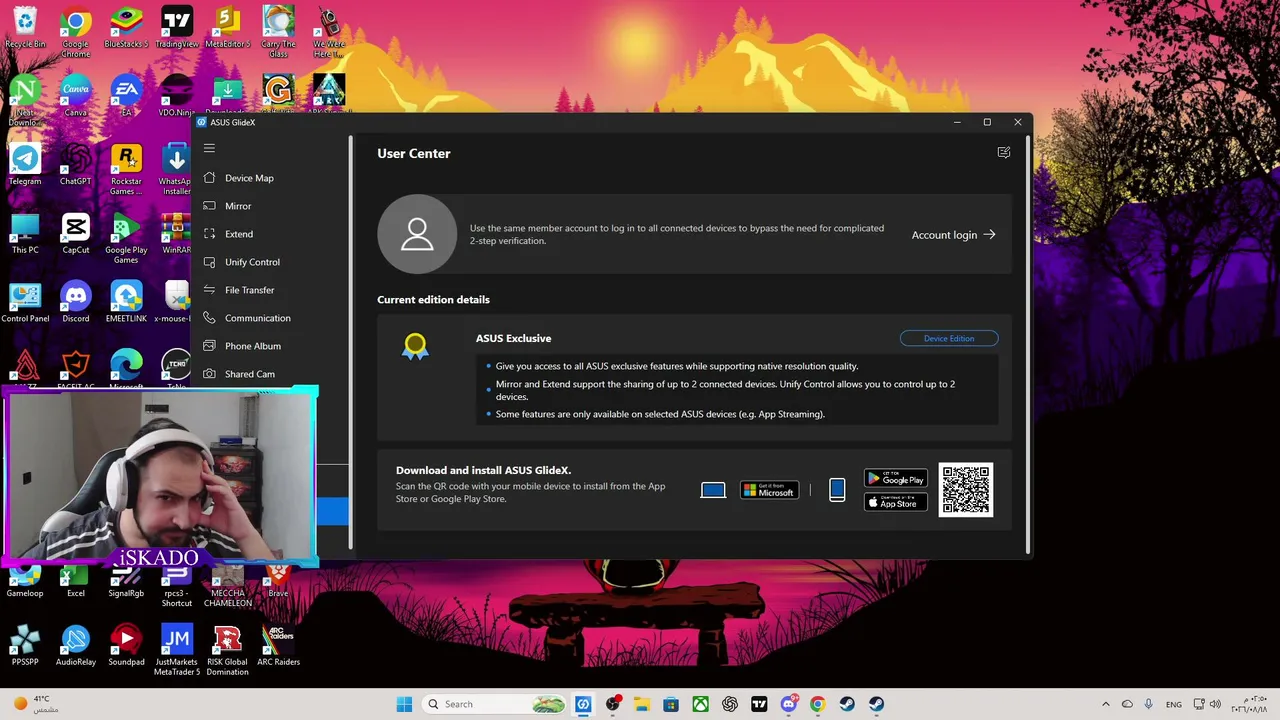1280x720 pixels.
Task: Click the user avatar placeholder
Action: (417, 234)
